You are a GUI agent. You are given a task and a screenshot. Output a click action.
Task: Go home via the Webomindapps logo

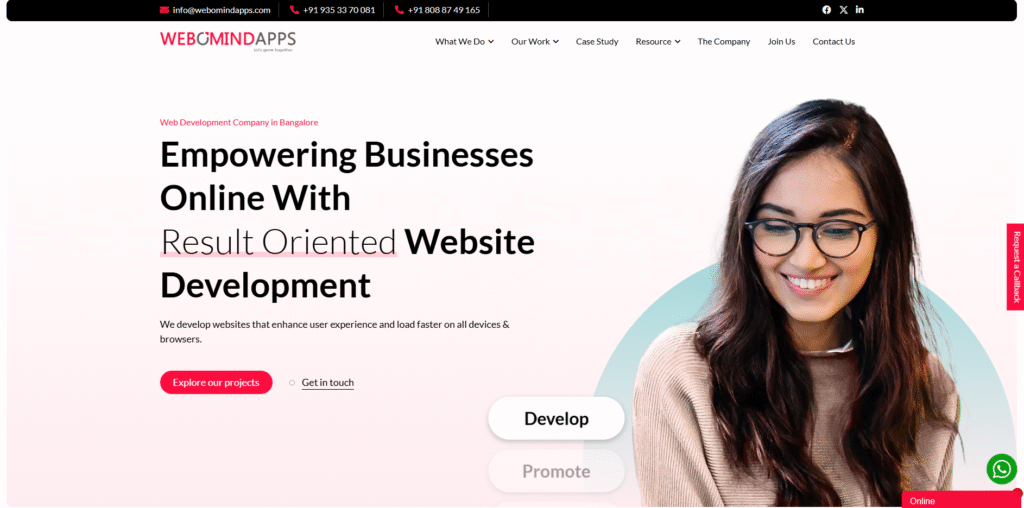point(227,41)
